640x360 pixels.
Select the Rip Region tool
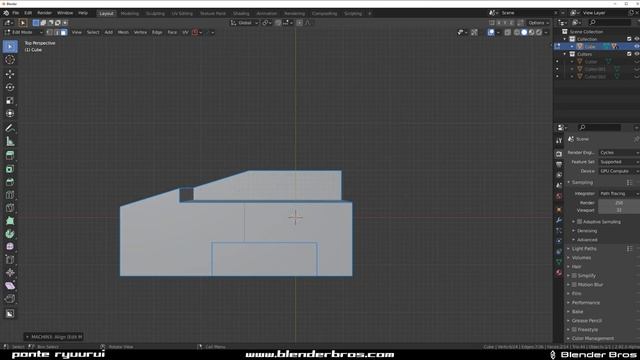(x=10, y=299)
